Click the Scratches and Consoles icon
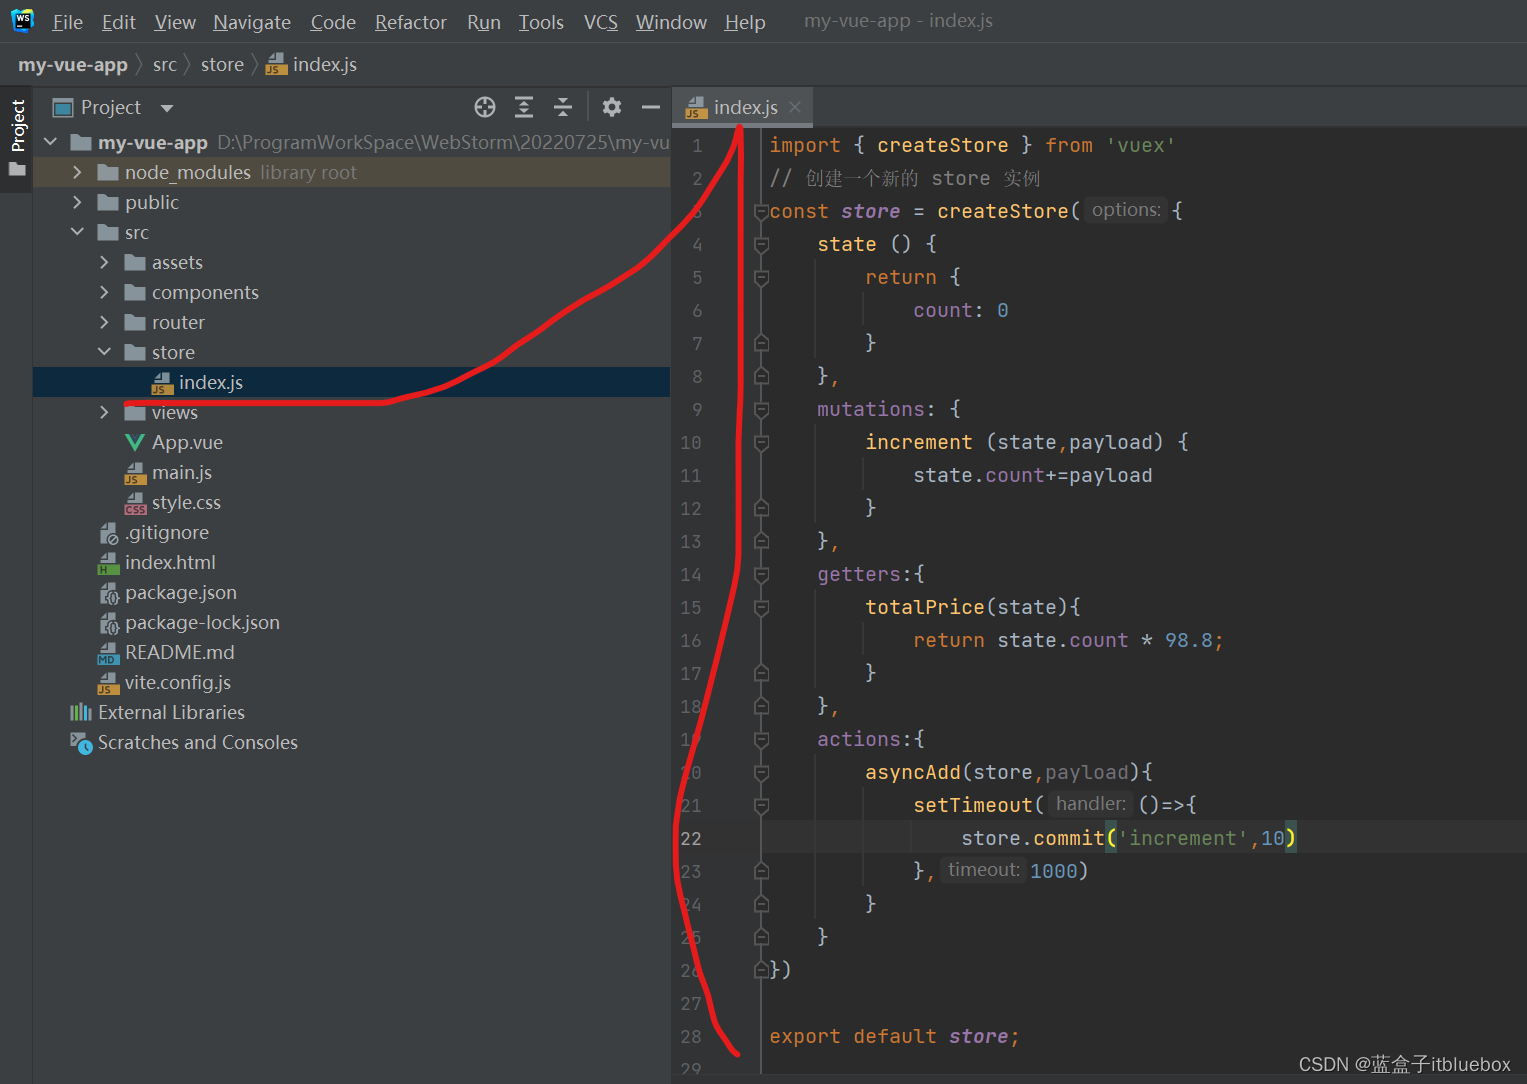 81,743
